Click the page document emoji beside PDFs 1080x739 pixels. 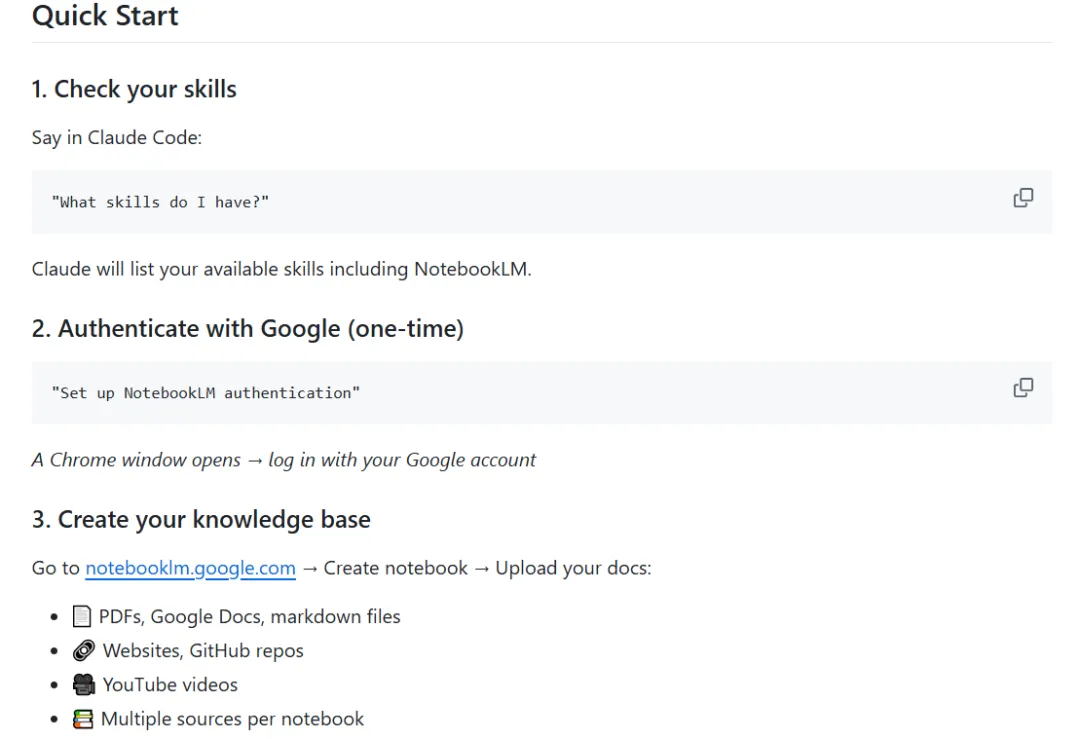81,616
